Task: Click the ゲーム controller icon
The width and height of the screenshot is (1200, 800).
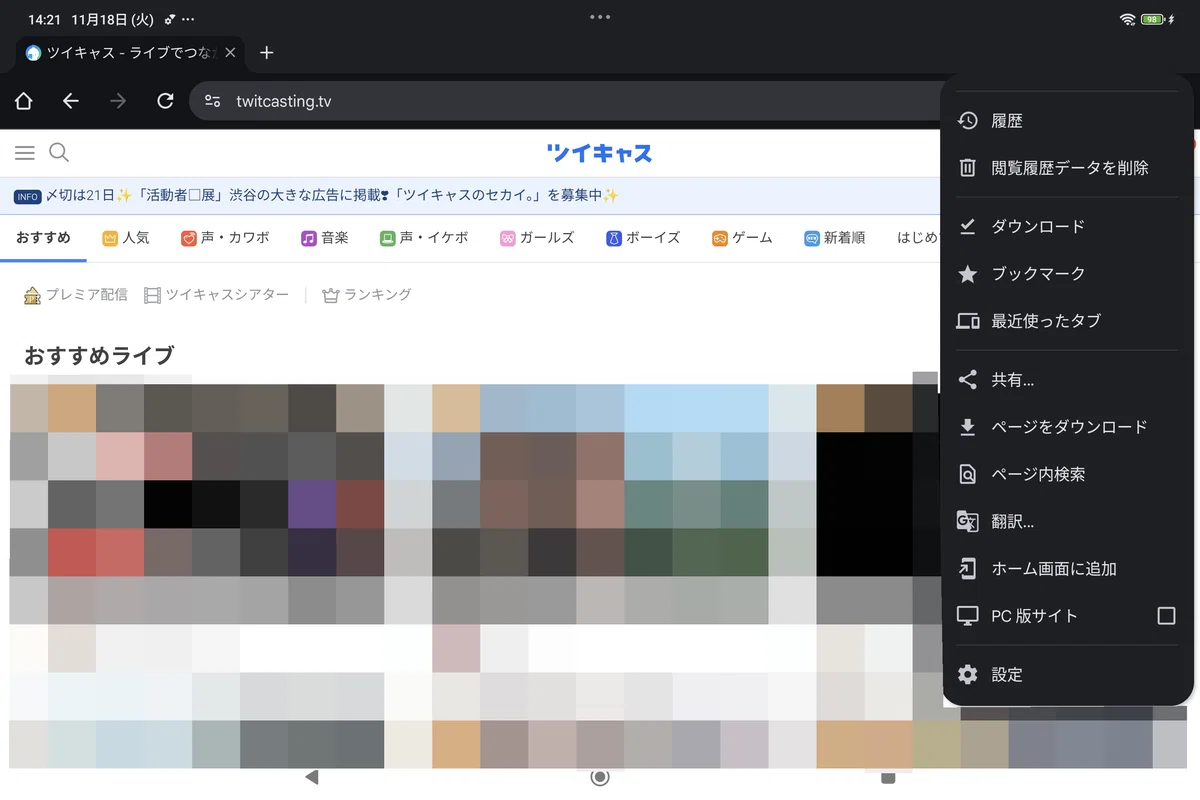Action: pos(720,238)
